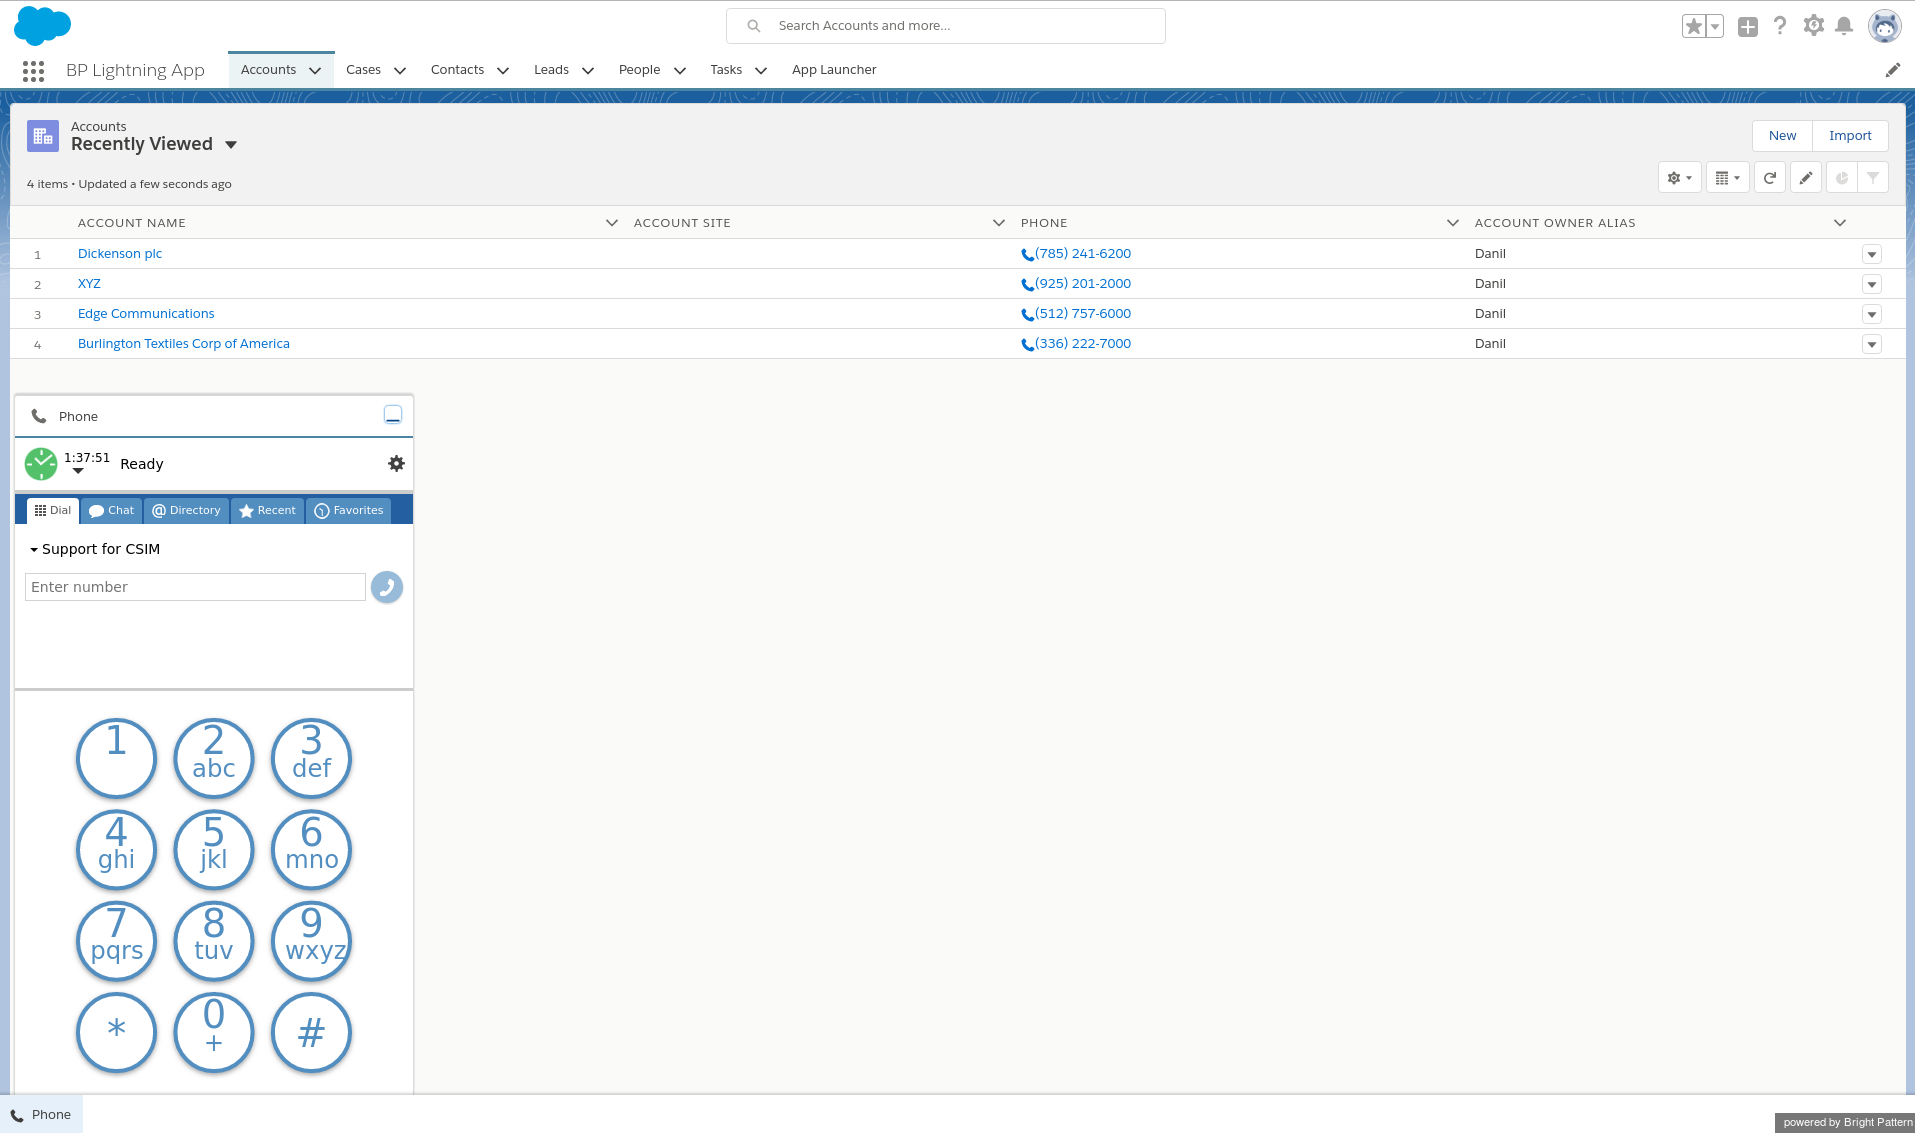Screen dimensions: 1915x1133
Task: Open the Edge Communications account link
Action: (146, 314)
